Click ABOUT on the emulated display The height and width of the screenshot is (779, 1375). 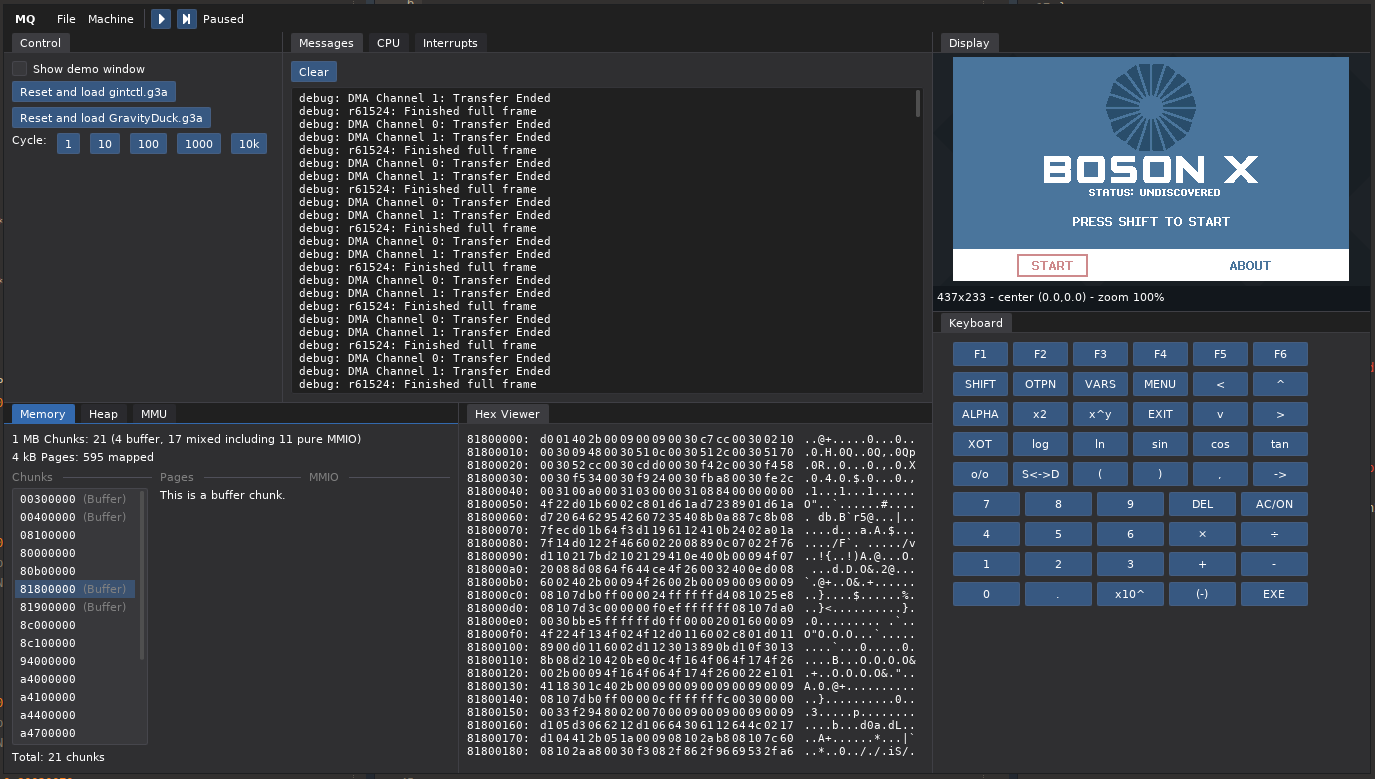pos(1250,266)
